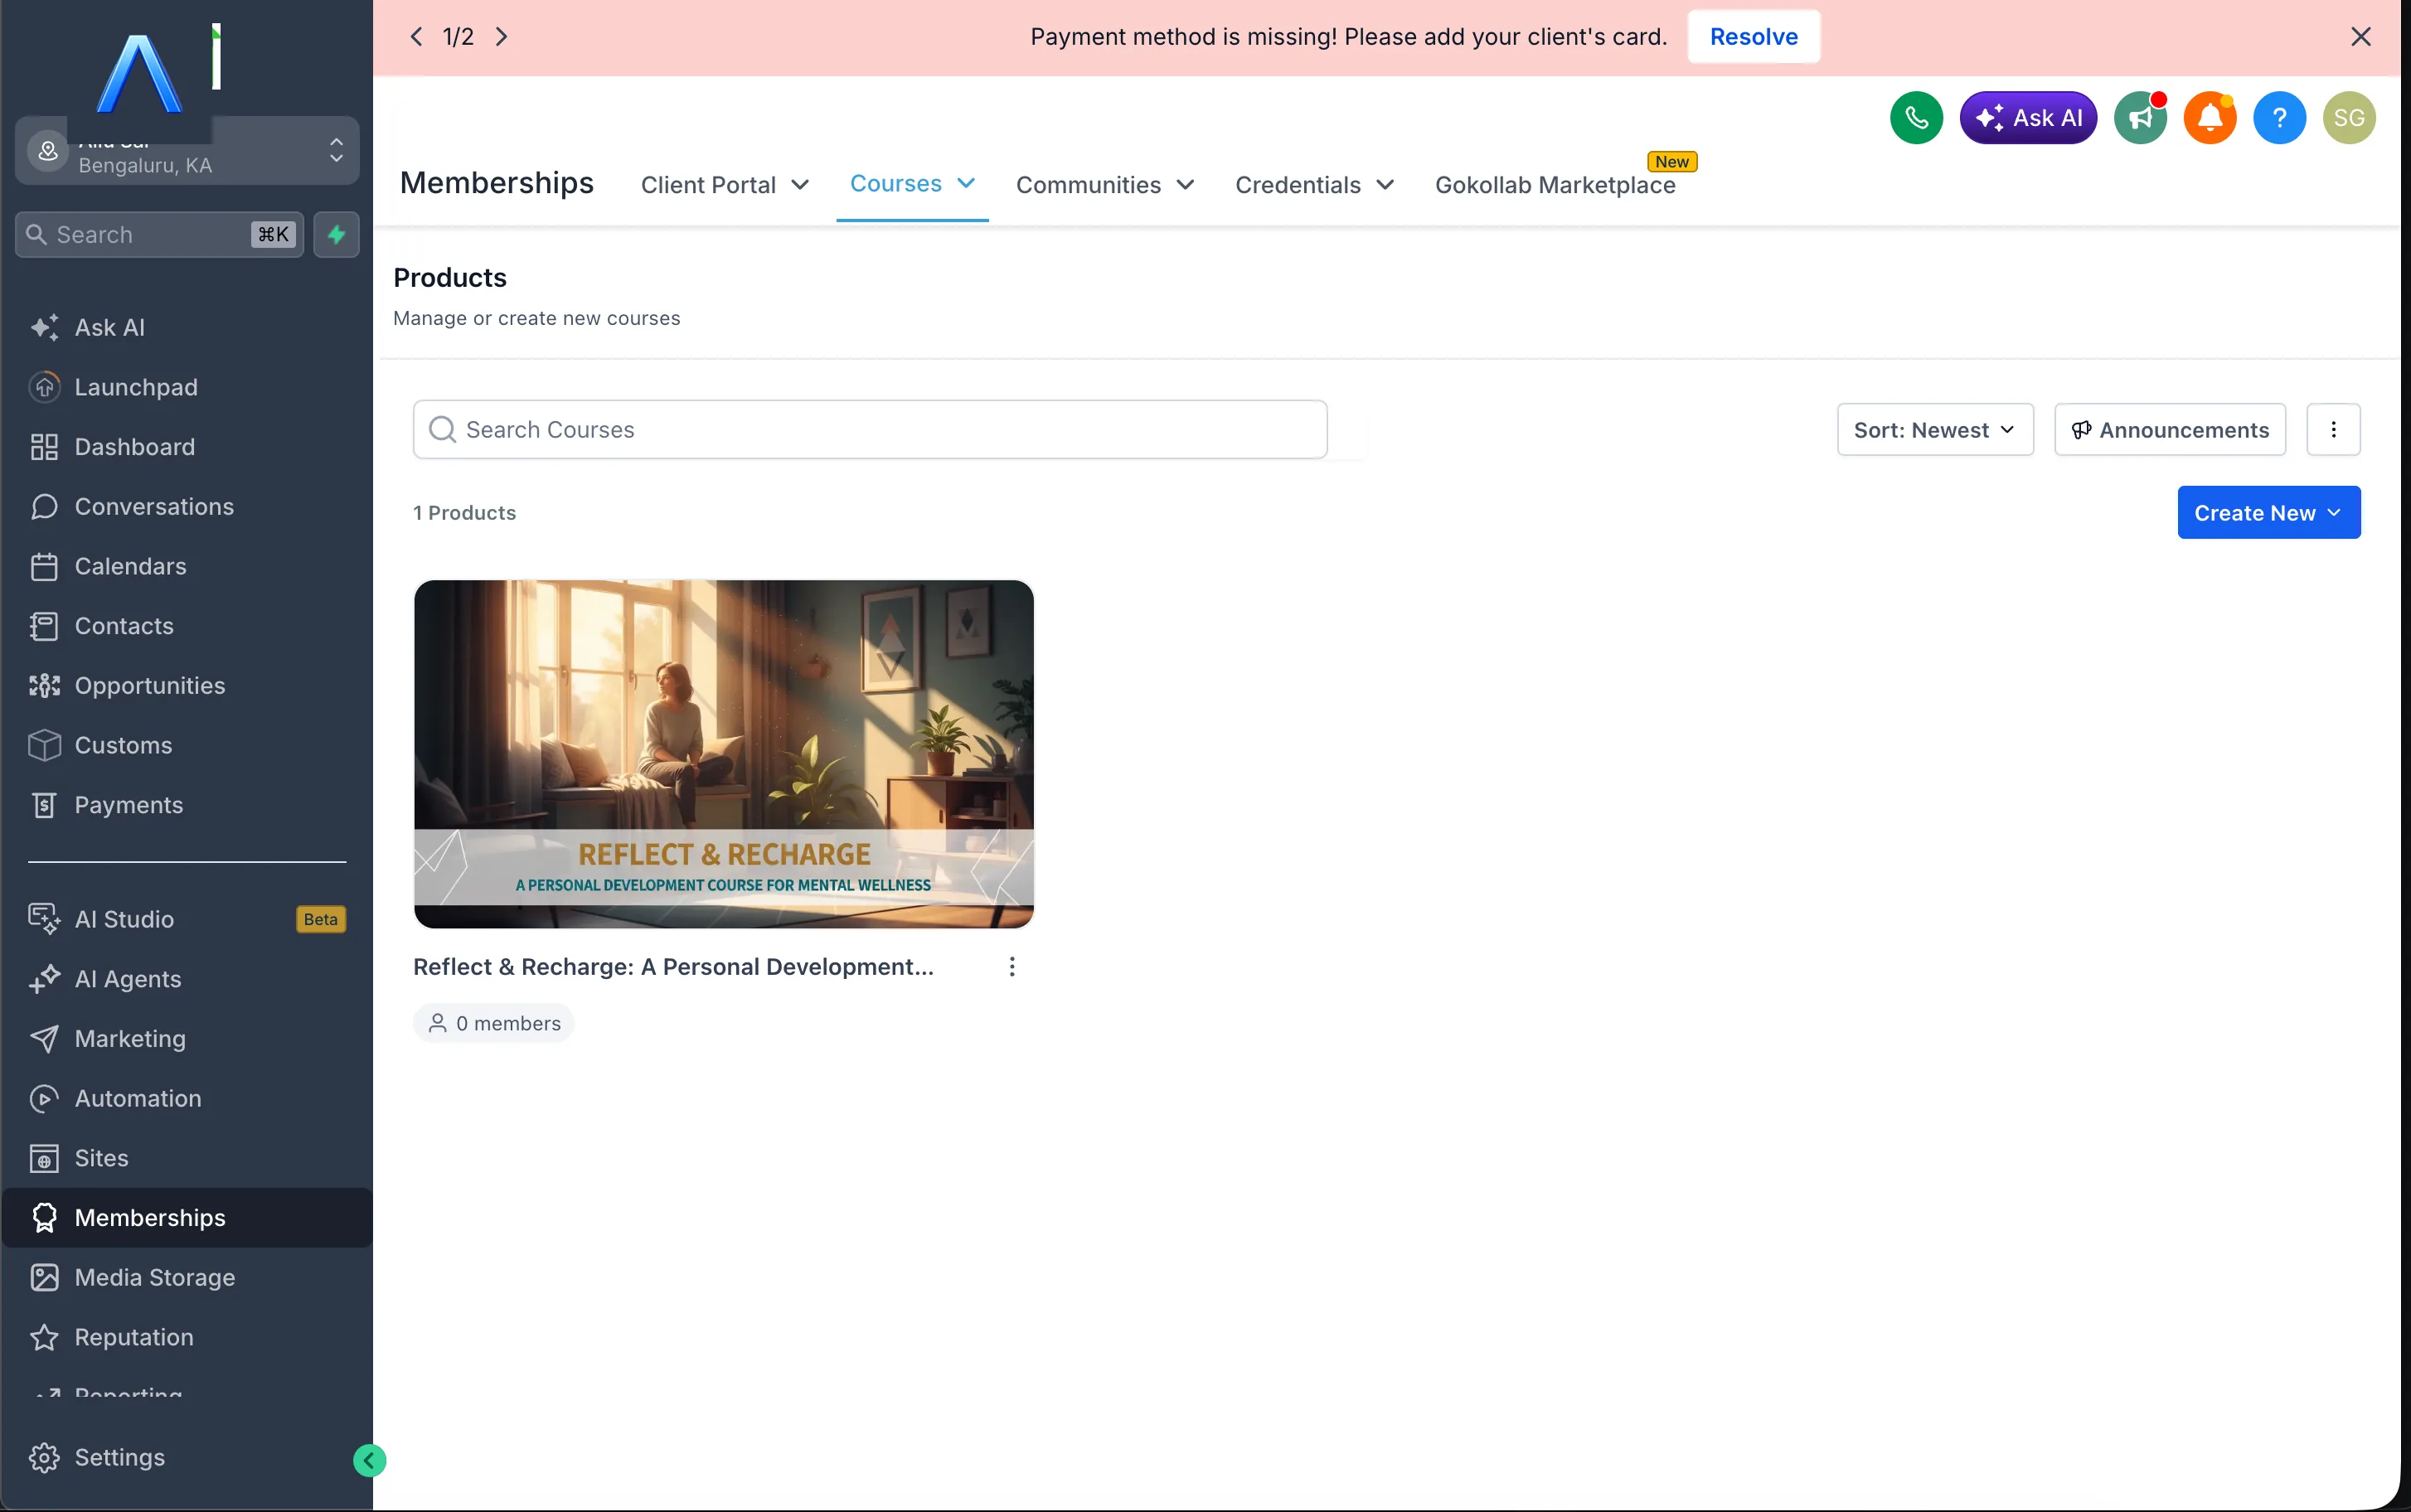Viewport: 2411px width, 1512px height.
Task: Open AI Agents in sidebar
Action: point(187,979)
